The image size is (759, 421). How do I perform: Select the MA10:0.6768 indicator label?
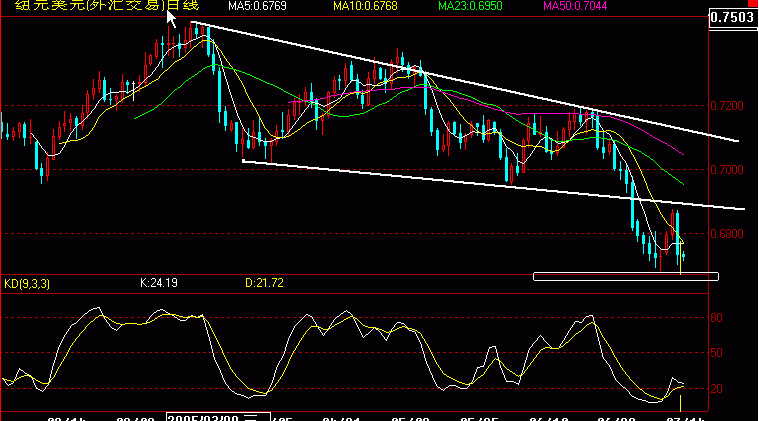click(x=365, y=6)
